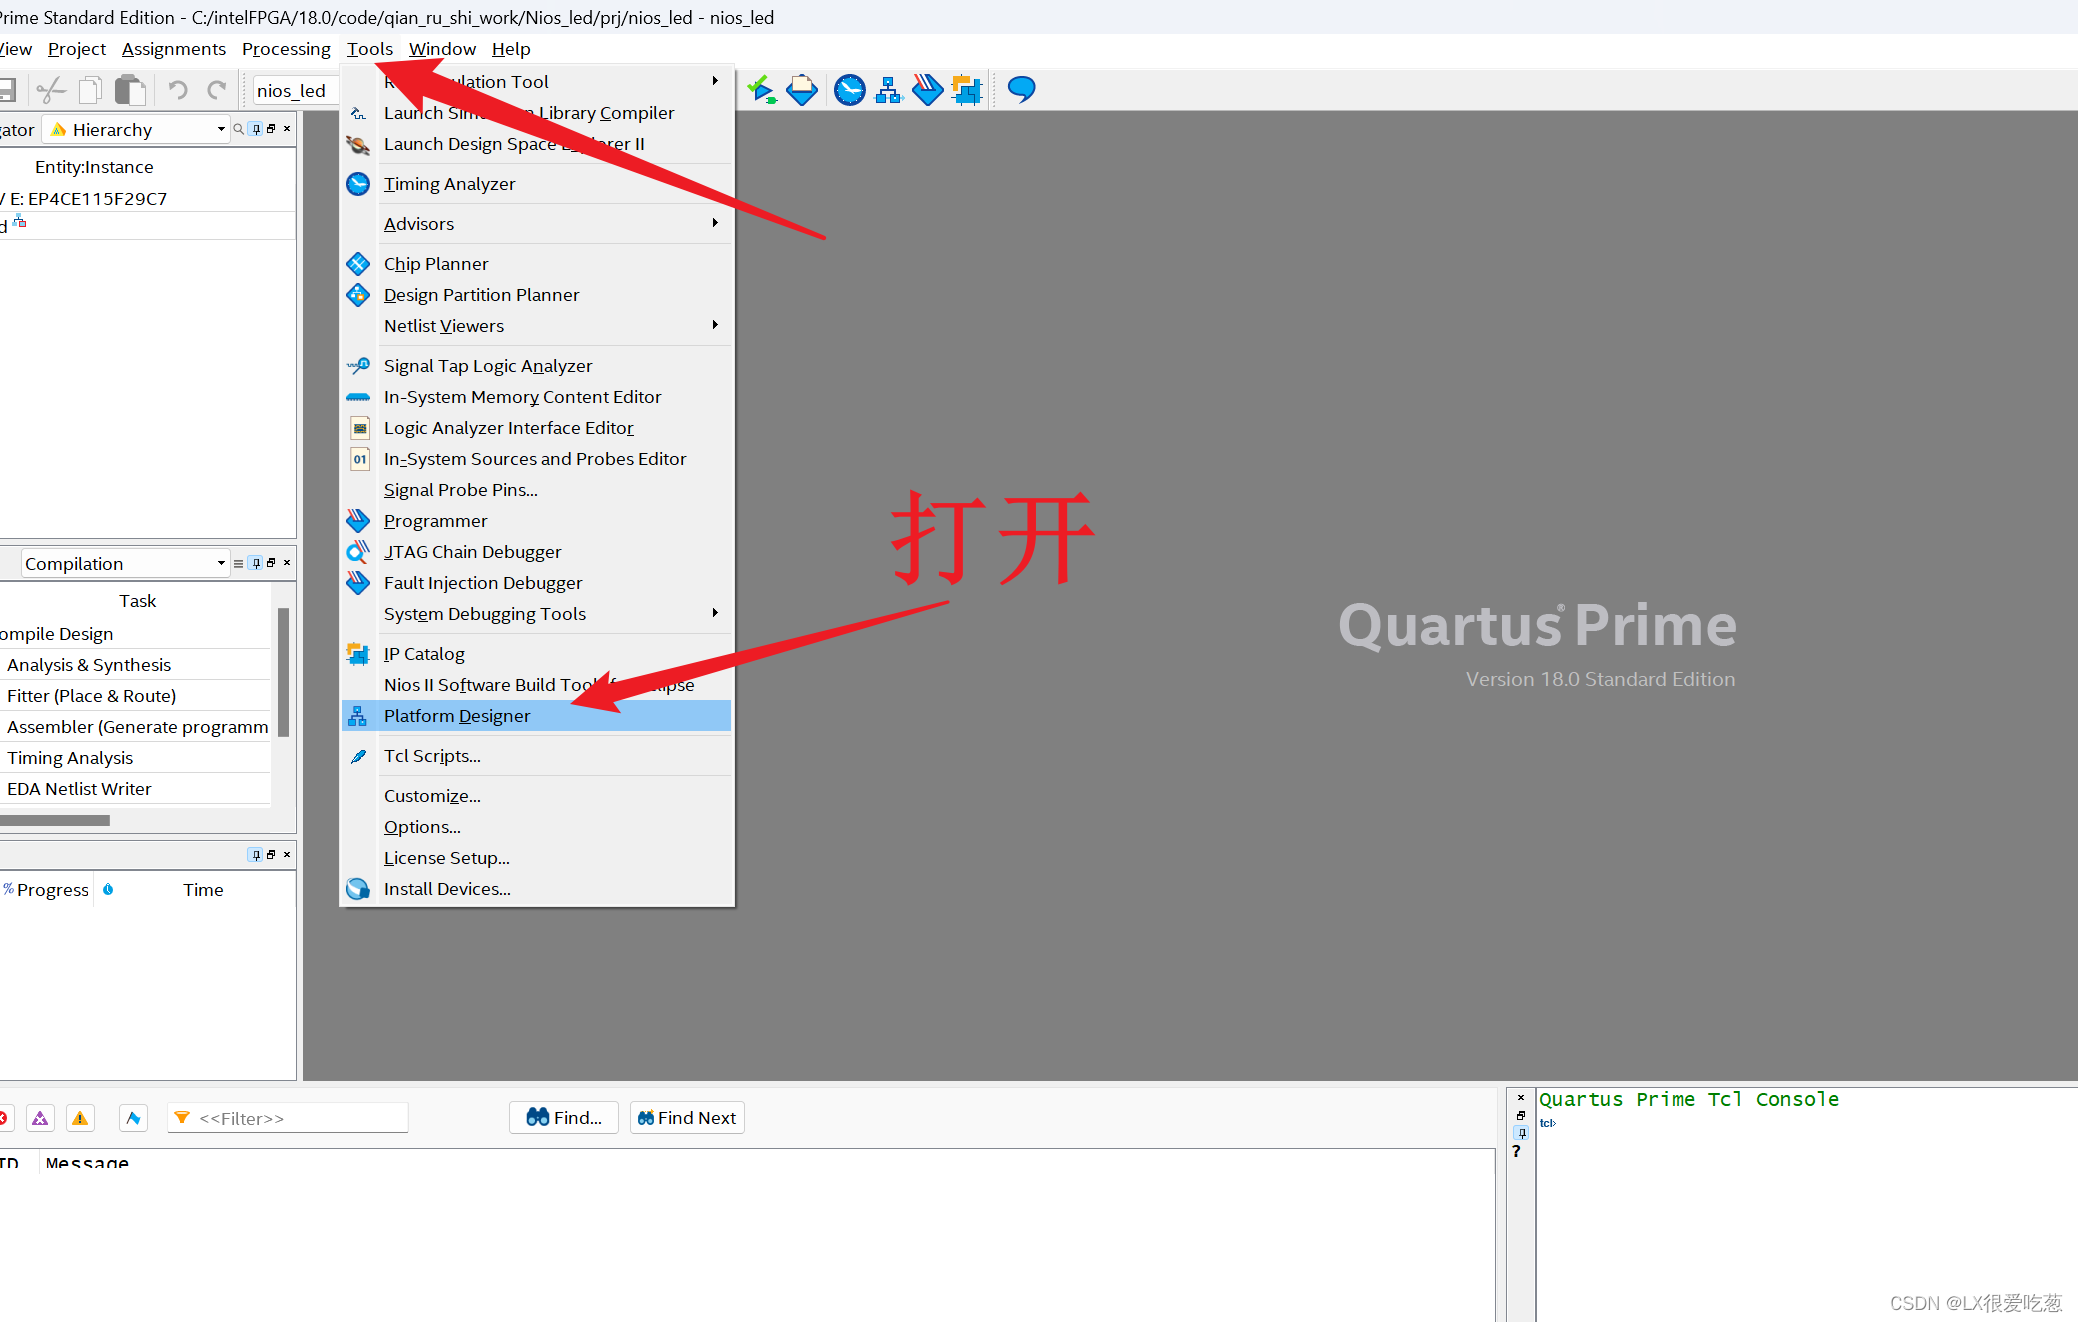Click the Platform Designer toolbar icon
Image resolution: width=2078 pixels, height=1322 pixels.
[888, 90]
